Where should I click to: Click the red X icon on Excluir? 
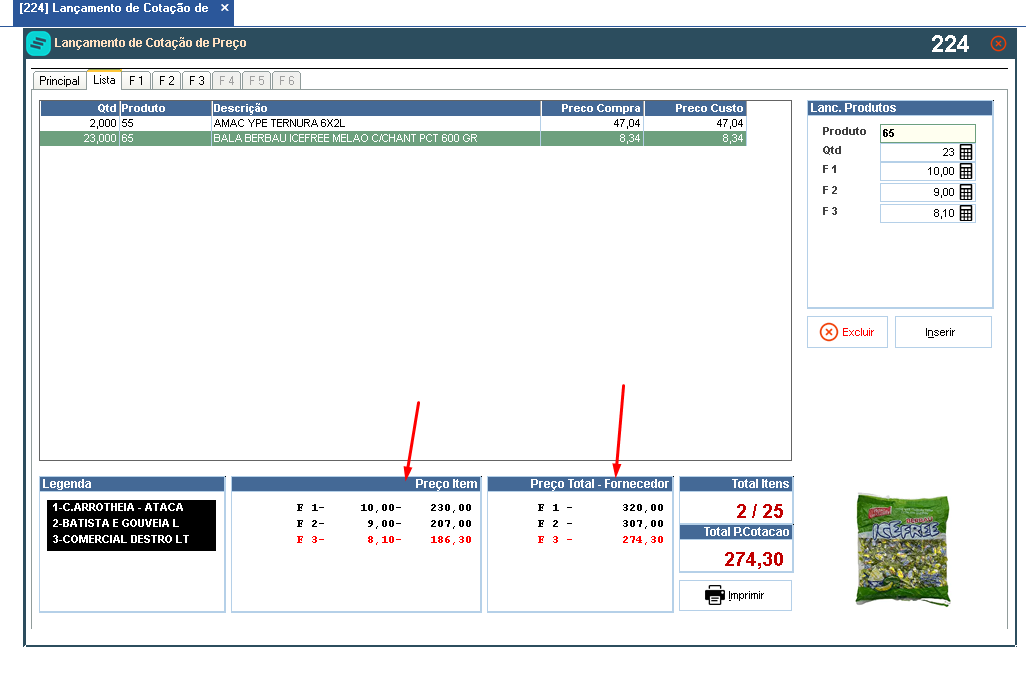pyautogui.click(x=828, y=332)
